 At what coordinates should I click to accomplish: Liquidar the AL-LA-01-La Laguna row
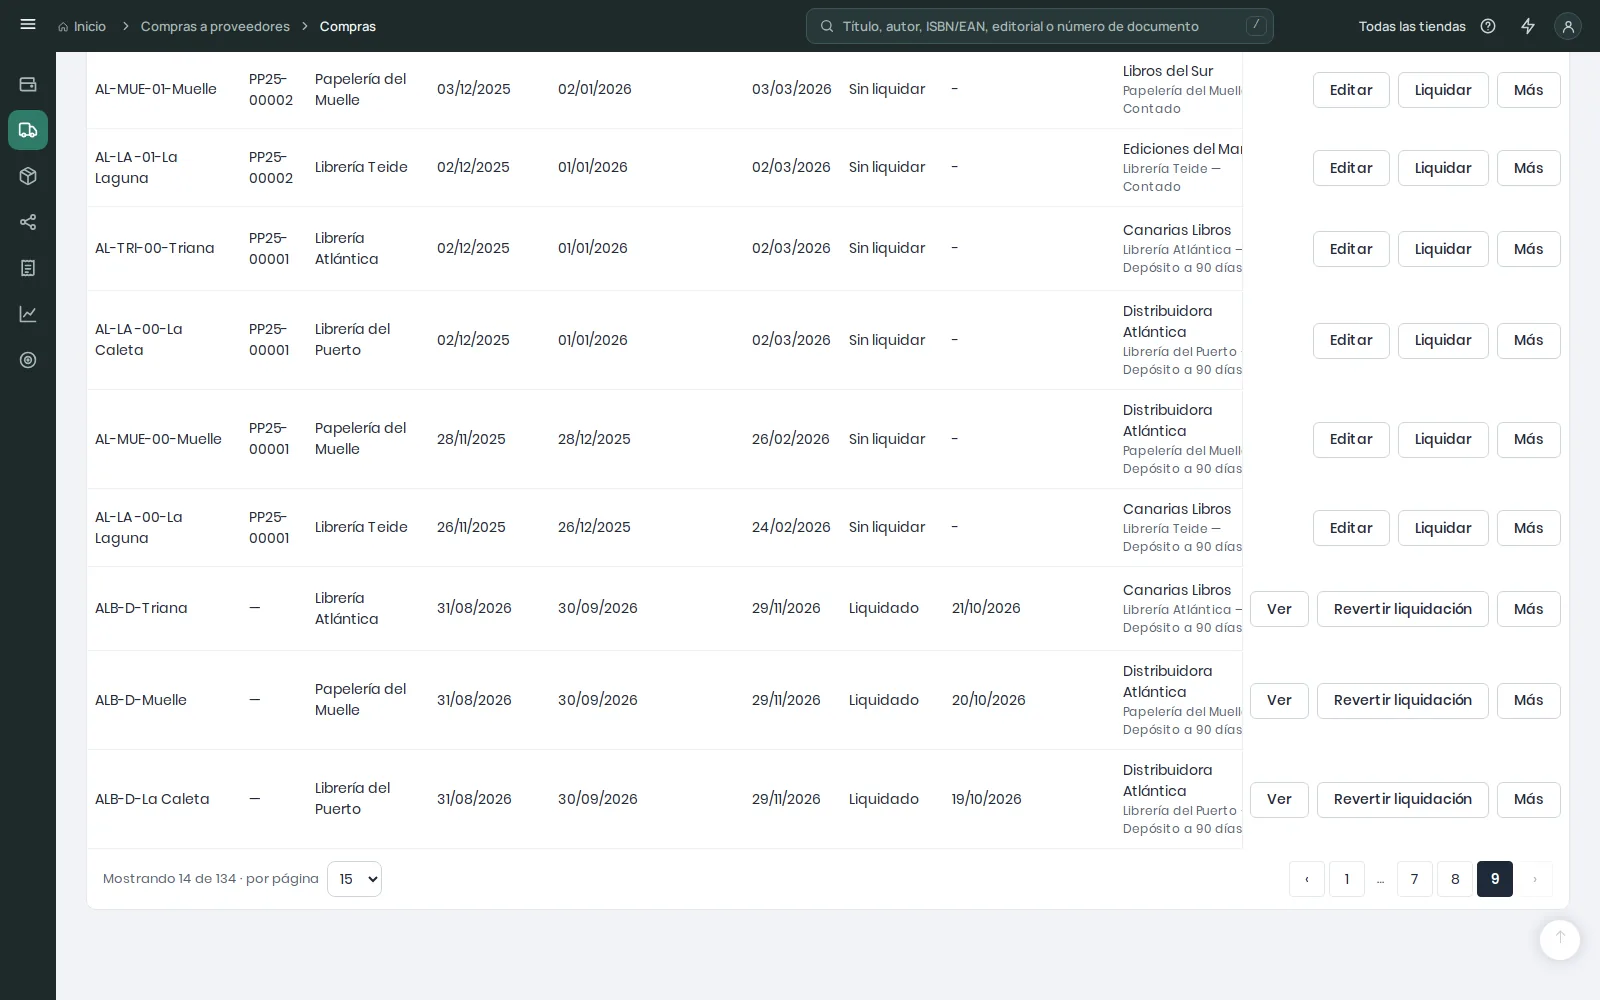pos(1443,168)
